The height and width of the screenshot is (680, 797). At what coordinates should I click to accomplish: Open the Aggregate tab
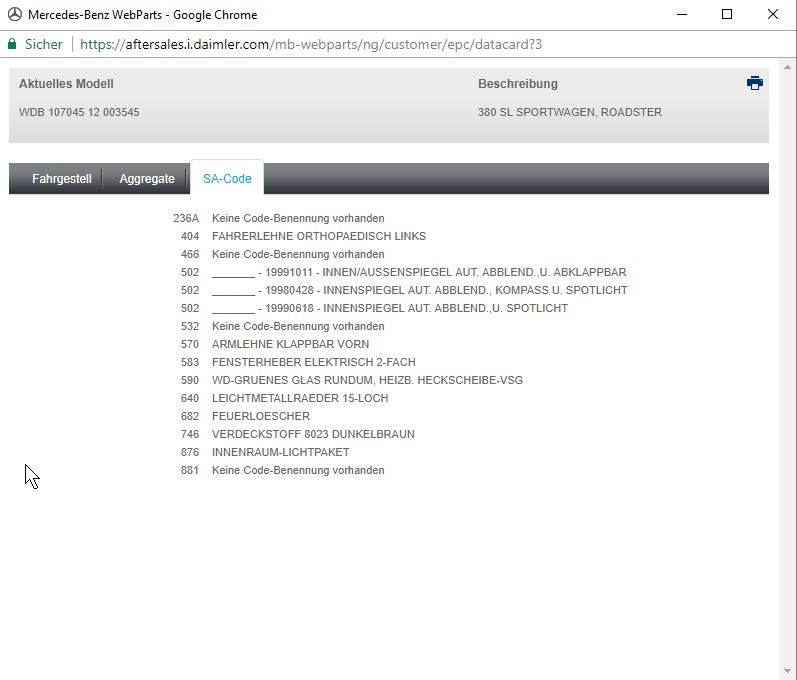click(147, 179)
